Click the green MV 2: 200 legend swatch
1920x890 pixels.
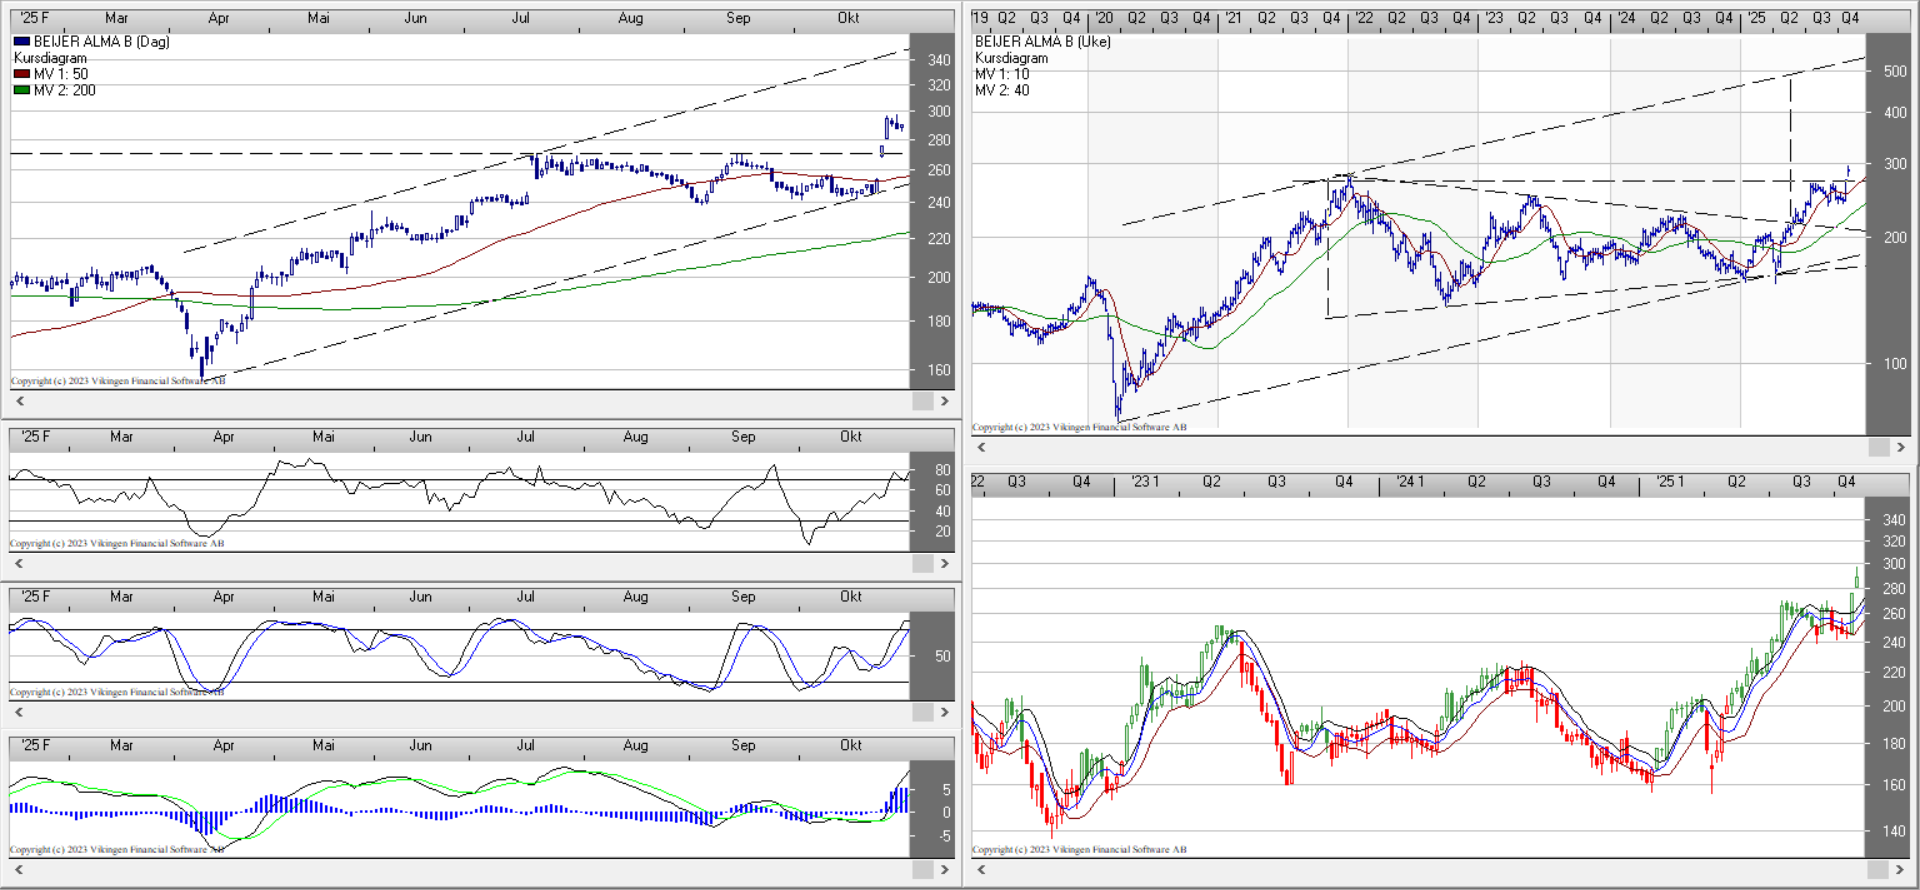click(22, 90)
